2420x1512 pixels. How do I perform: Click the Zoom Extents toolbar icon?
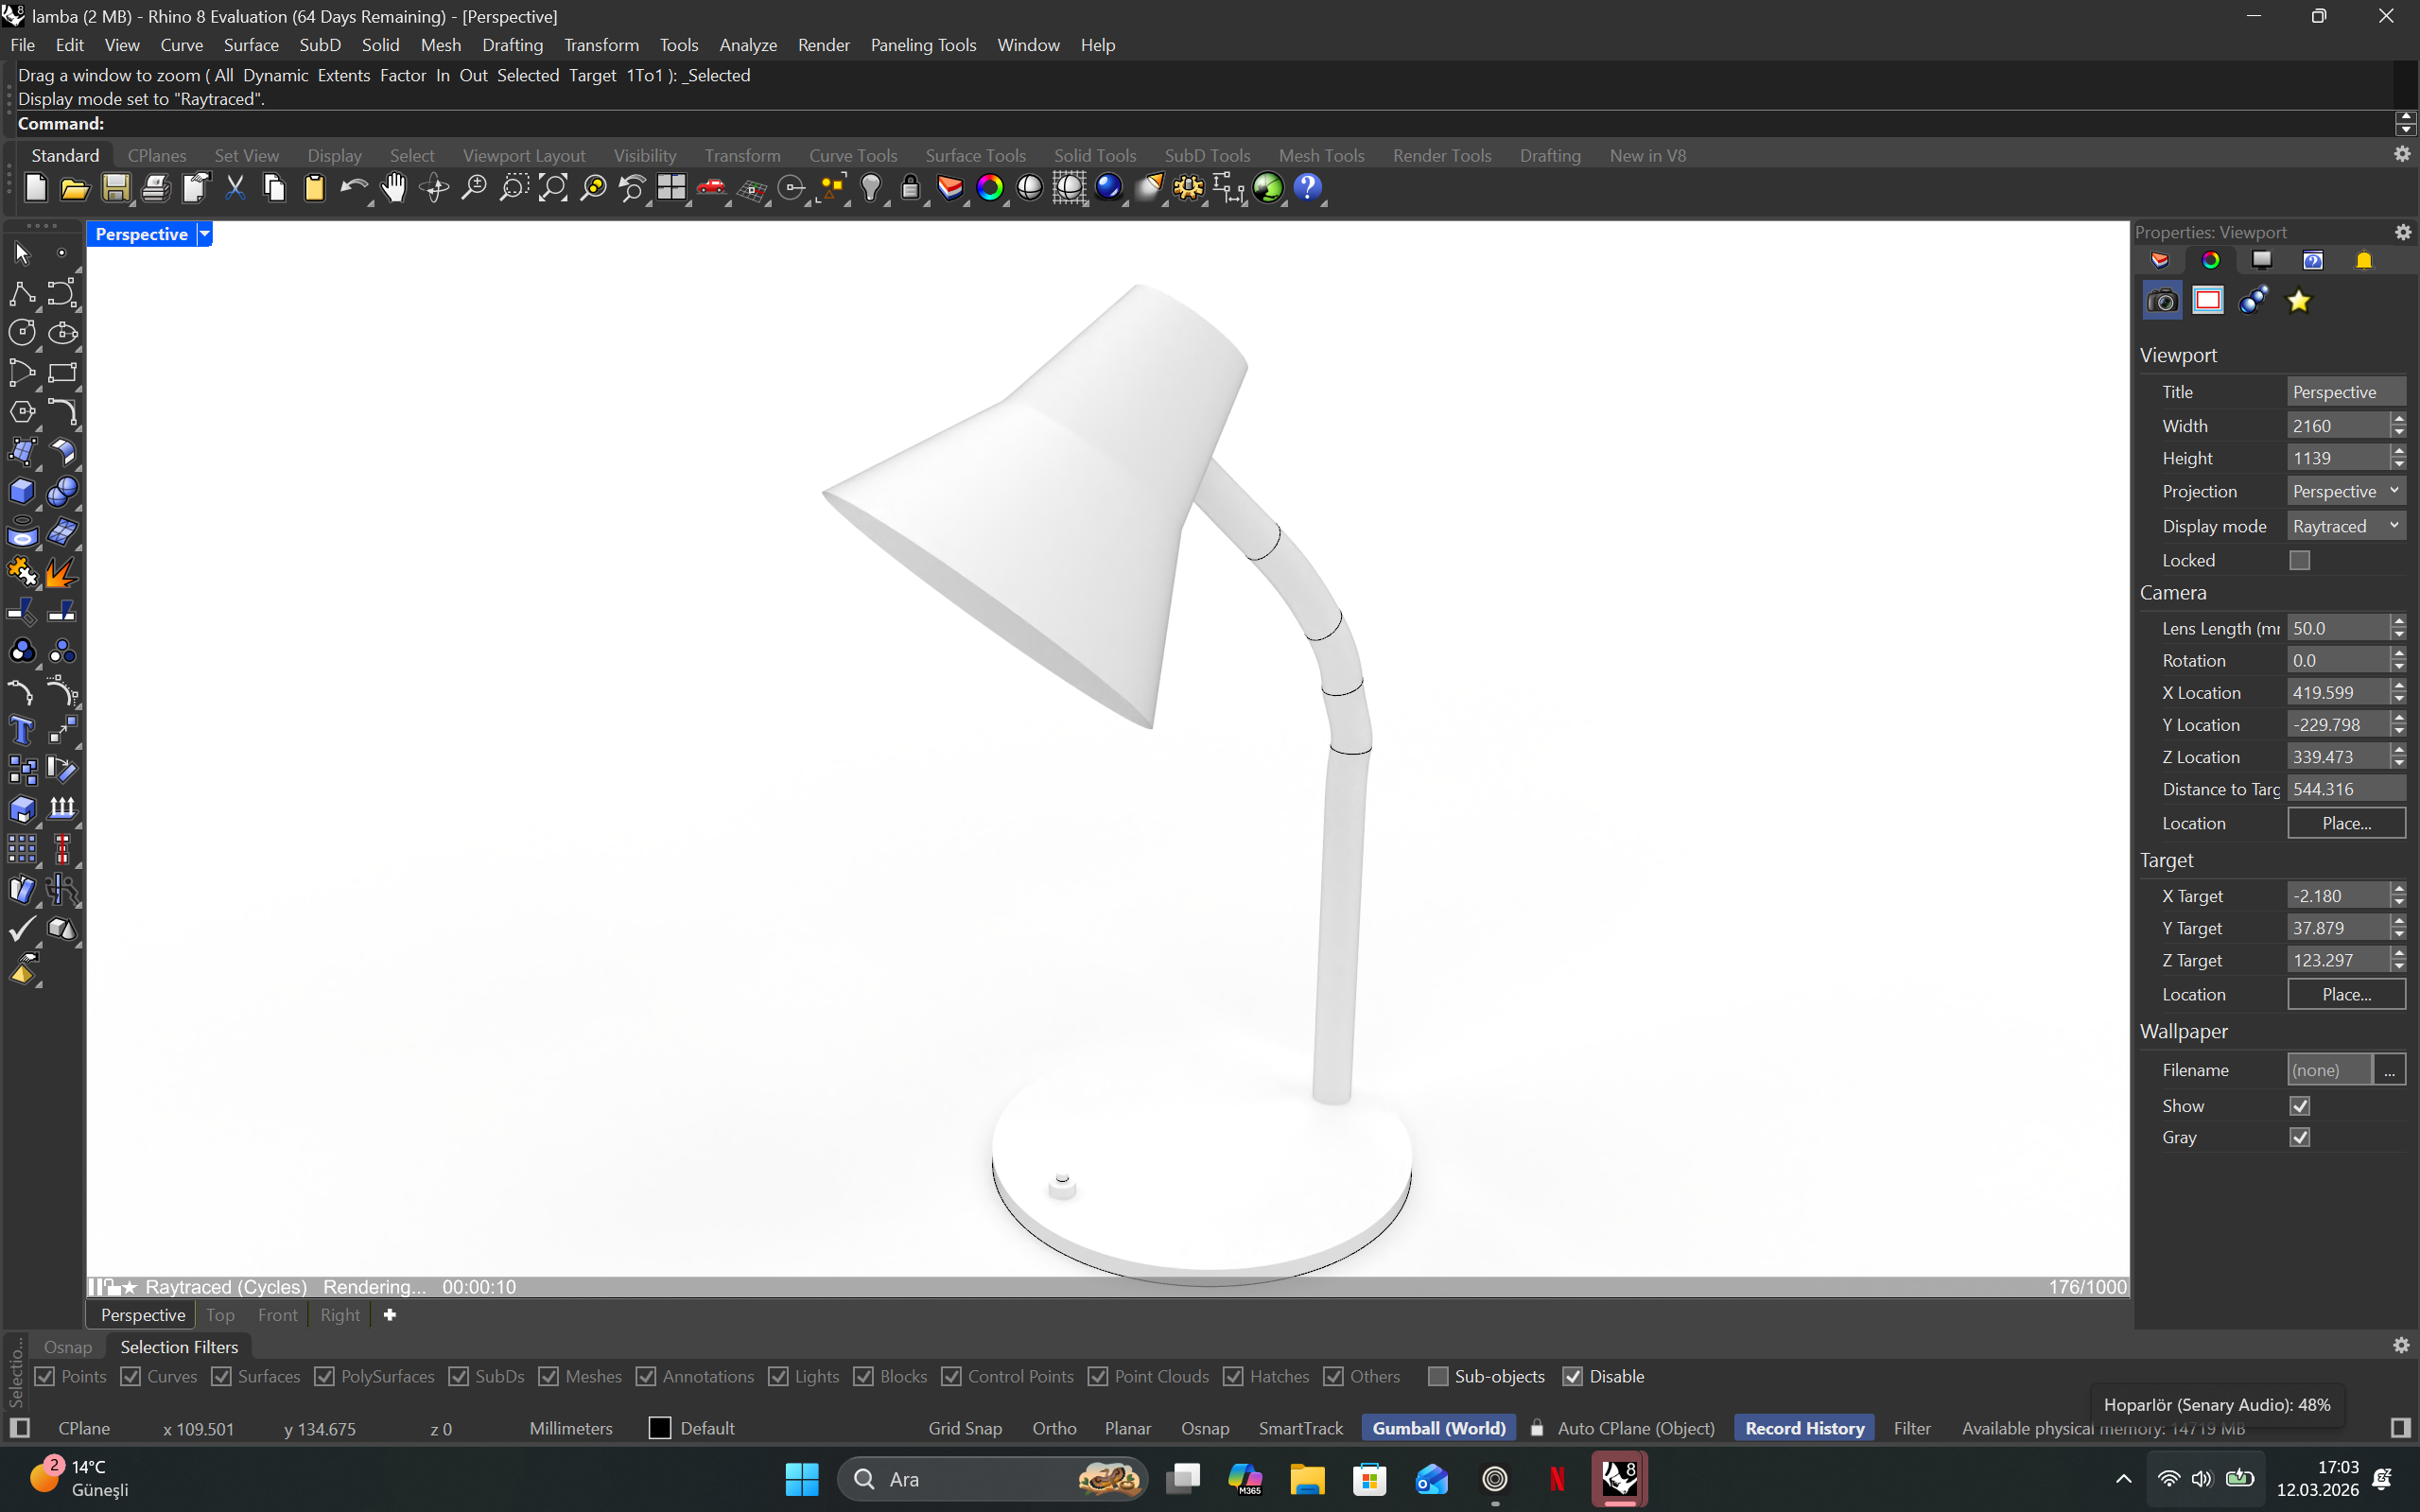[x=553, y=188]
